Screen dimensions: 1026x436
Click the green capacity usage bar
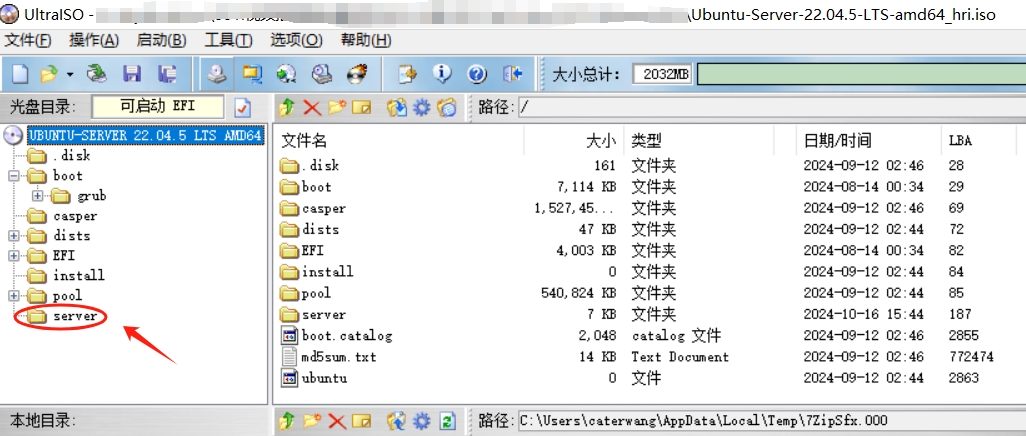click(860, 74)
